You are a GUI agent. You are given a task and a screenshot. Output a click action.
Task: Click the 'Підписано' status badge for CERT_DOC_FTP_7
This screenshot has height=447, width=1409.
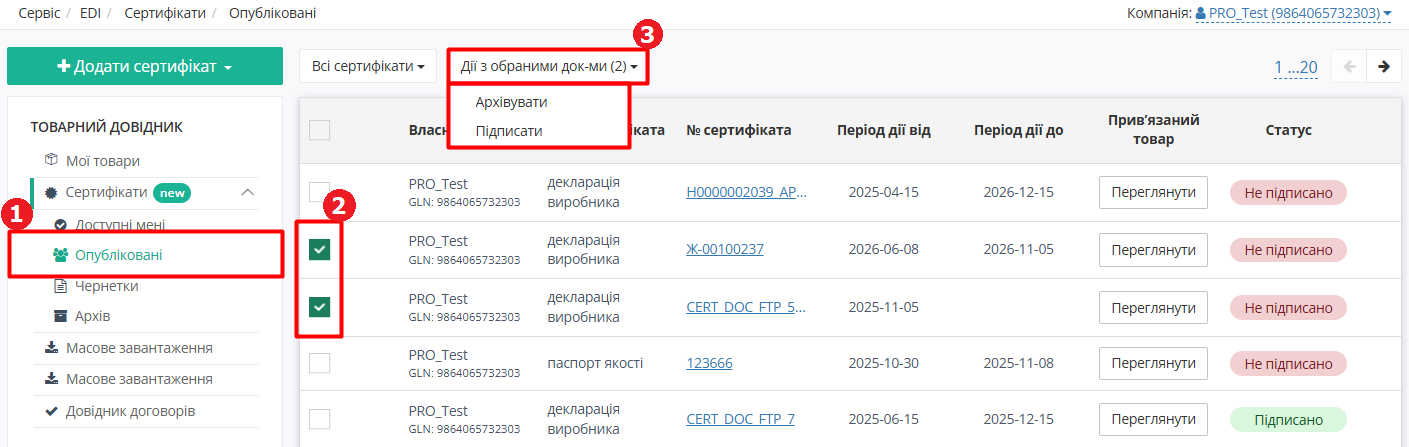(1288, 419)
